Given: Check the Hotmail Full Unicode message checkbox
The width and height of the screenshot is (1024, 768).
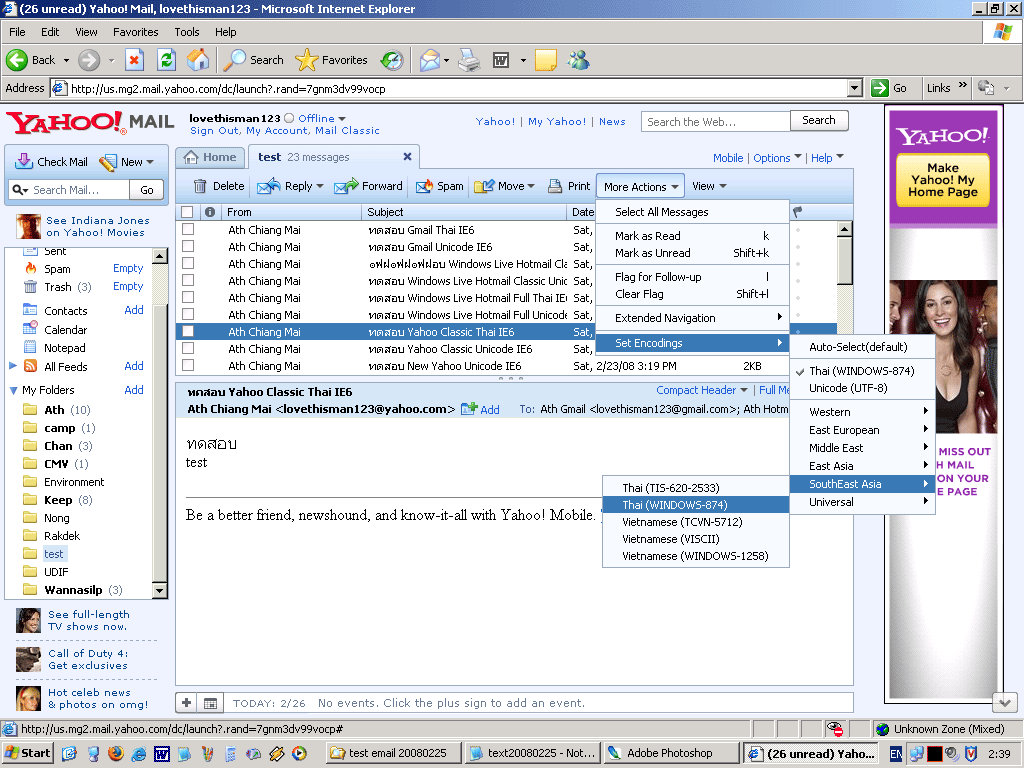Looking at the screenshot, I should [x=188, y=314].
